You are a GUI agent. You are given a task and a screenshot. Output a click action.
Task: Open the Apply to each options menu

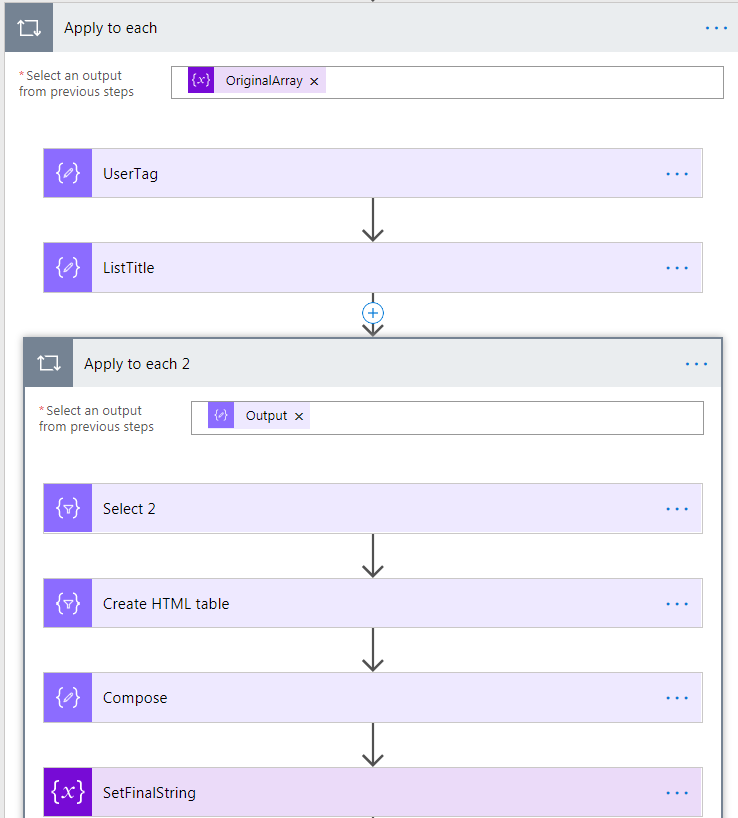[x=716, y=27]
